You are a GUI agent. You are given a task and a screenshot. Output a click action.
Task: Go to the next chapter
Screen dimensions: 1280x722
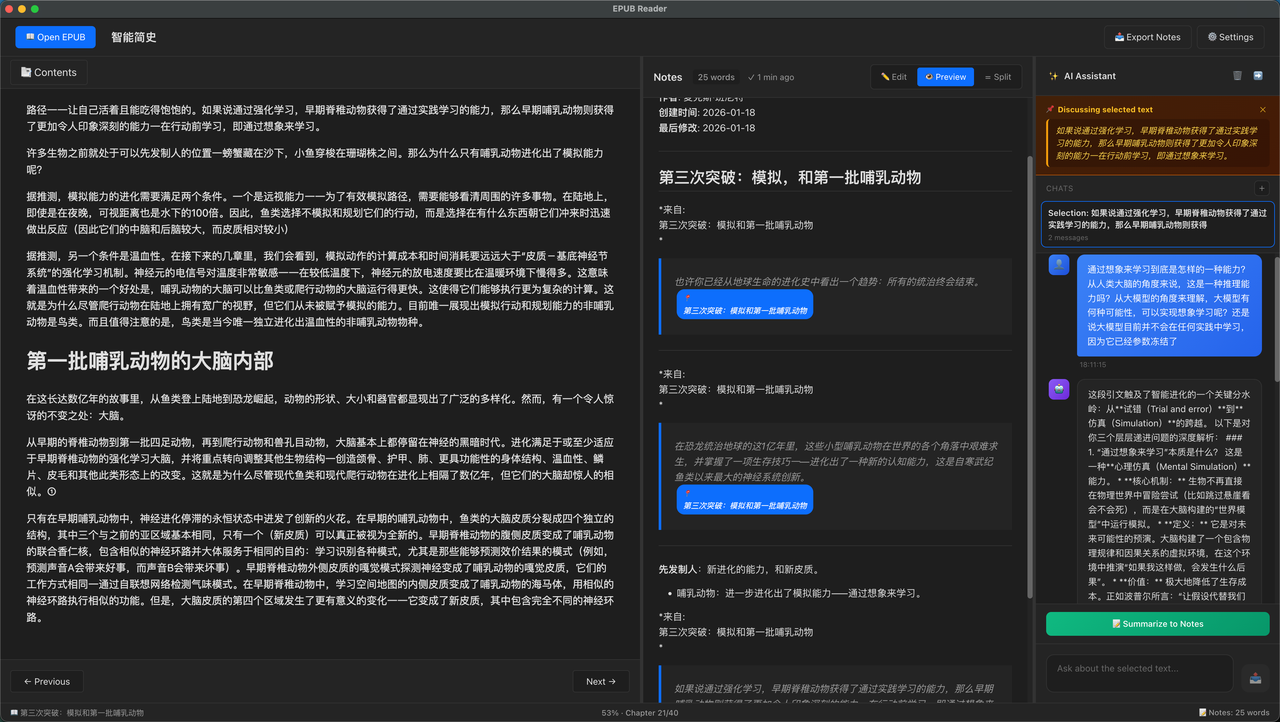click(601, 681)
